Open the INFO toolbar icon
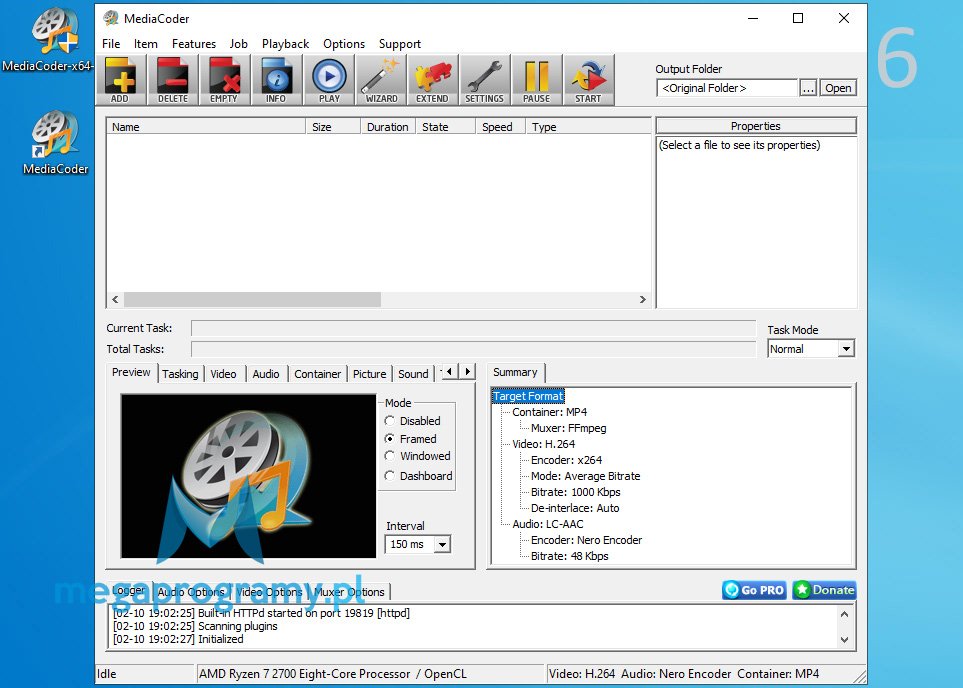 pos(276,80)
